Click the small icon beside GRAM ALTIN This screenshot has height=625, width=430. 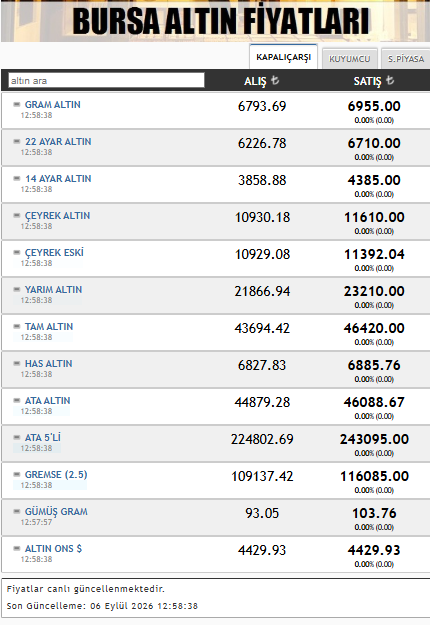pos(16,104)
